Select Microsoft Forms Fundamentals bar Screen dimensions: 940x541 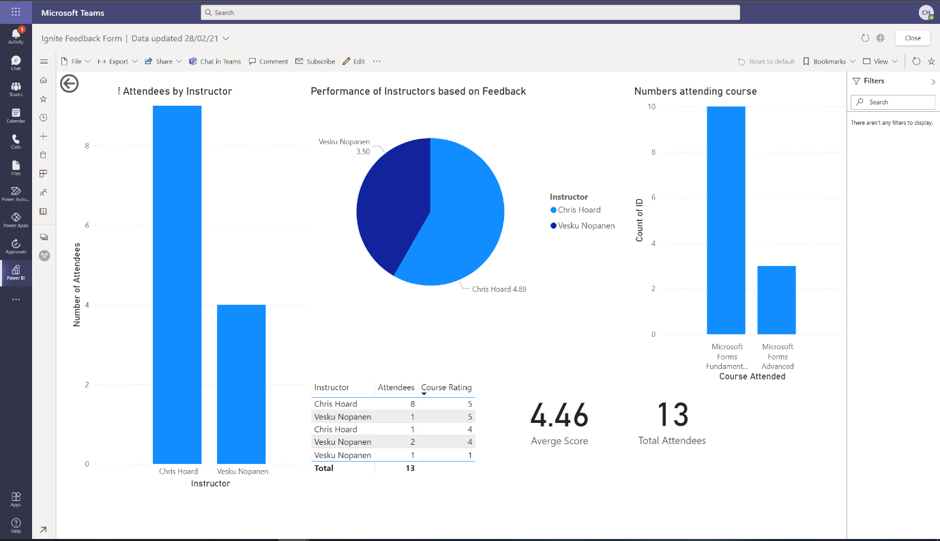click(x=726, y=220)
